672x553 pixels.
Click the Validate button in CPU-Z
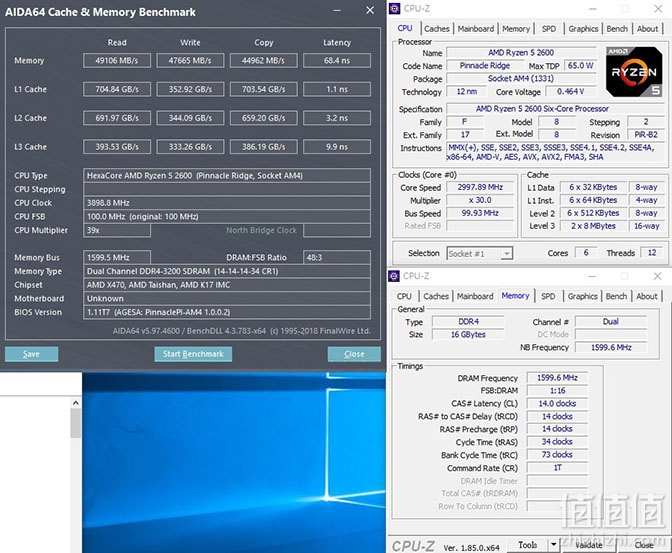tap(588, 545)
